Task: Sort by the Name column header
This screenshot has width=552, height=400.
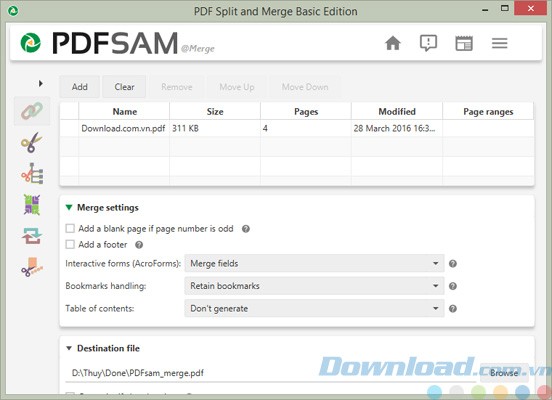Action: click(124, 112)
